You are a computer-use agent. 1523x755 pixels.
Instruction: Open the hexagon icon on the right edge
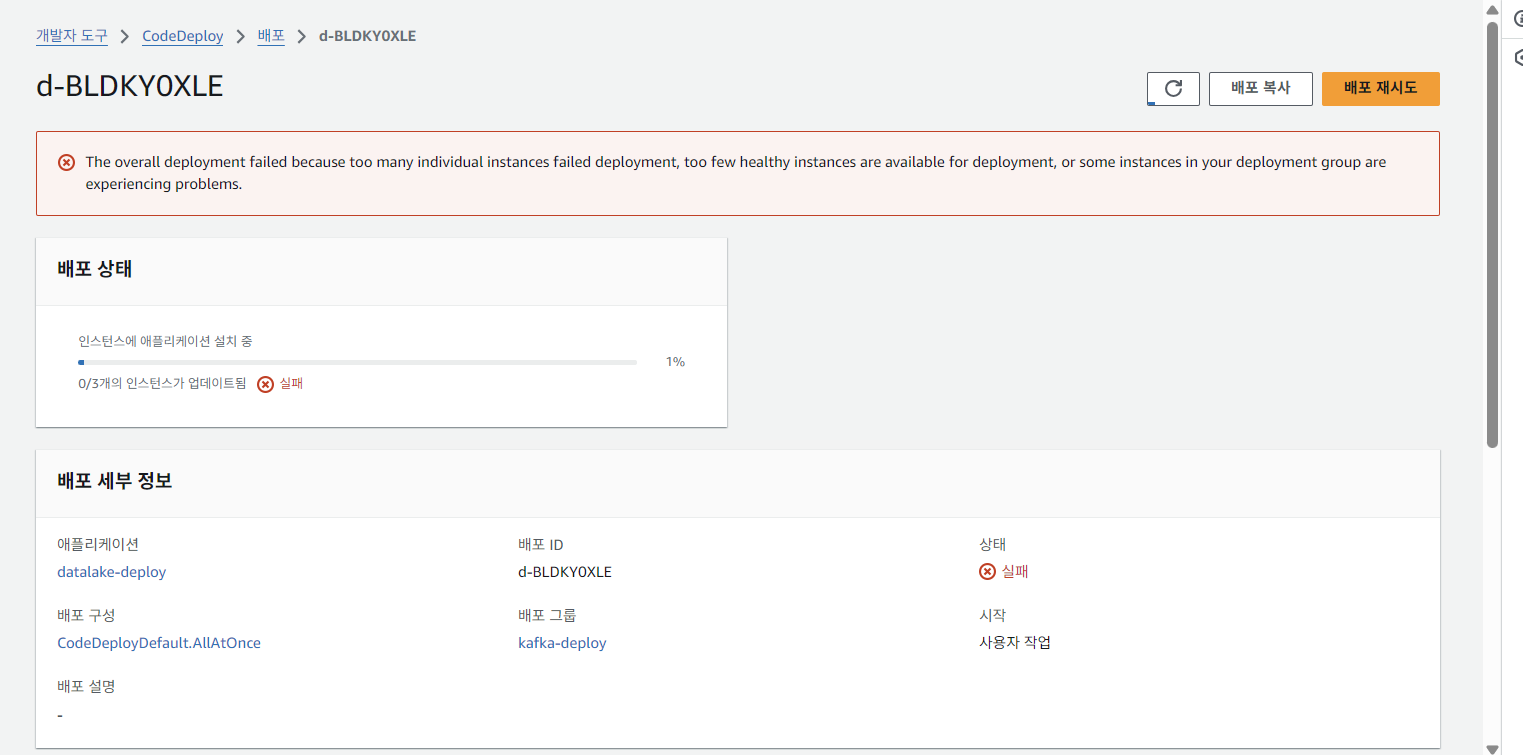1518,58
